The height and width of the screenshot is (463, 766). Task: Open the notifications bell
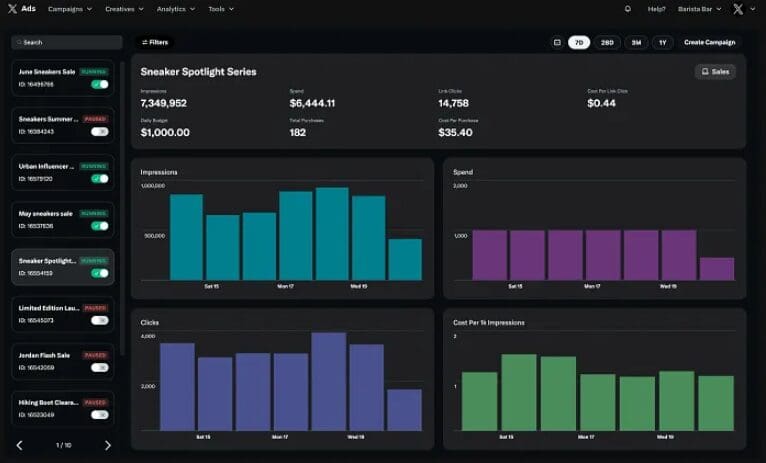pyautogui.click(x=628, y=9)
